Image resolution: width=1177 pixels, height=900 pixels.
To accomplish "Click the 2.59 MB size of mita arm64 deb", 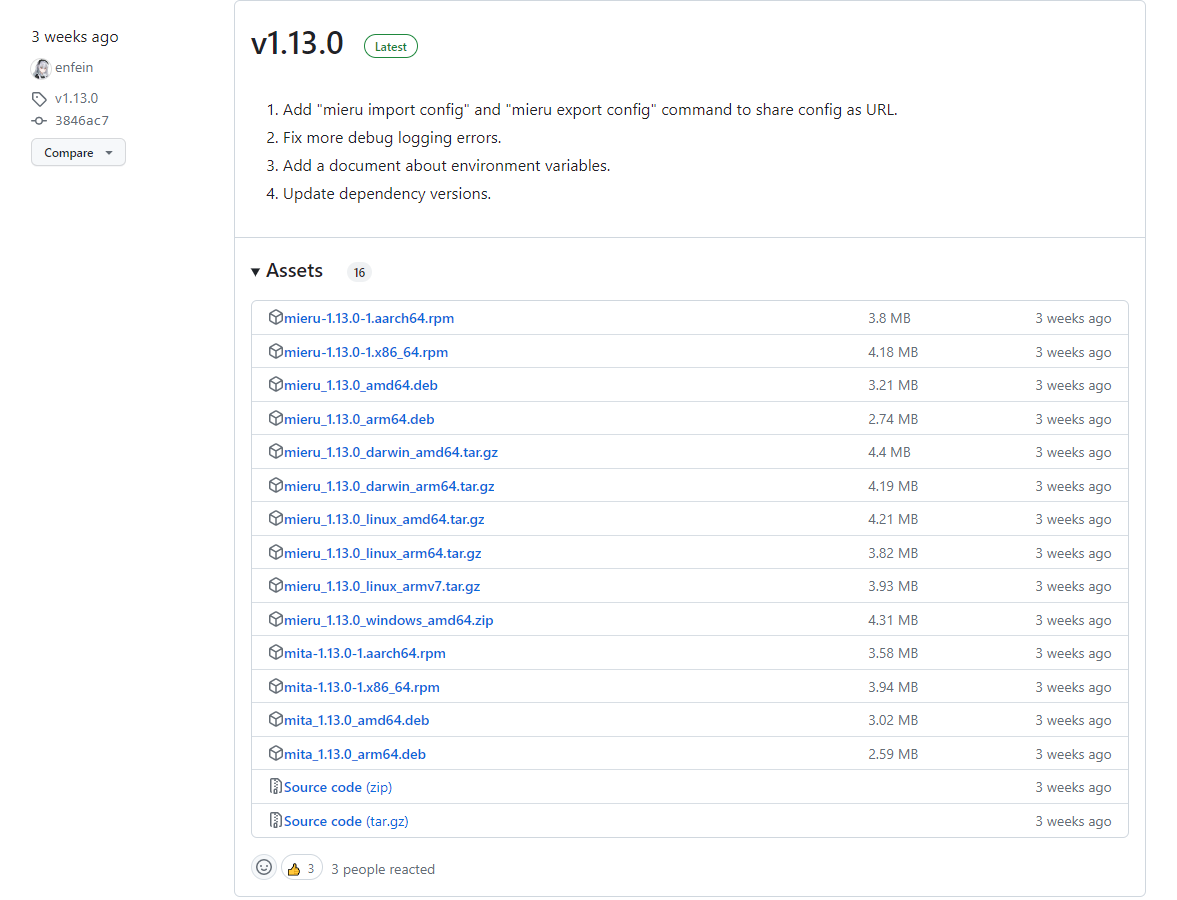I will coord(893,754).
